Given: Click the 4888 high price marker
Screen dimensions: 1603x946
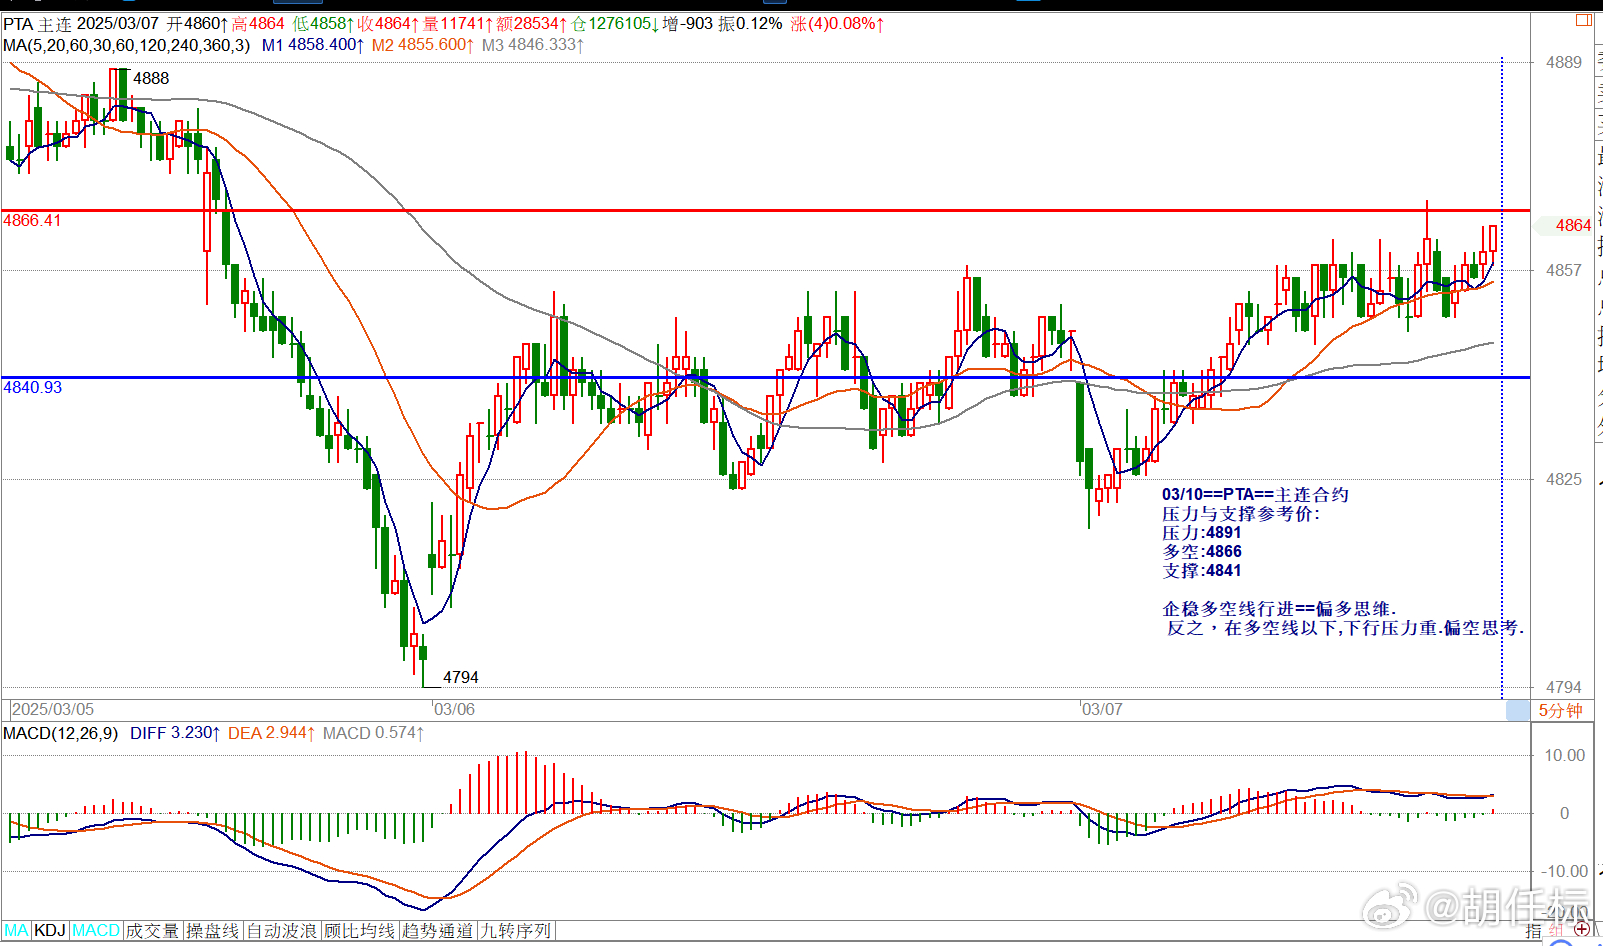Looking at the screenshot, I should (151, 78).
